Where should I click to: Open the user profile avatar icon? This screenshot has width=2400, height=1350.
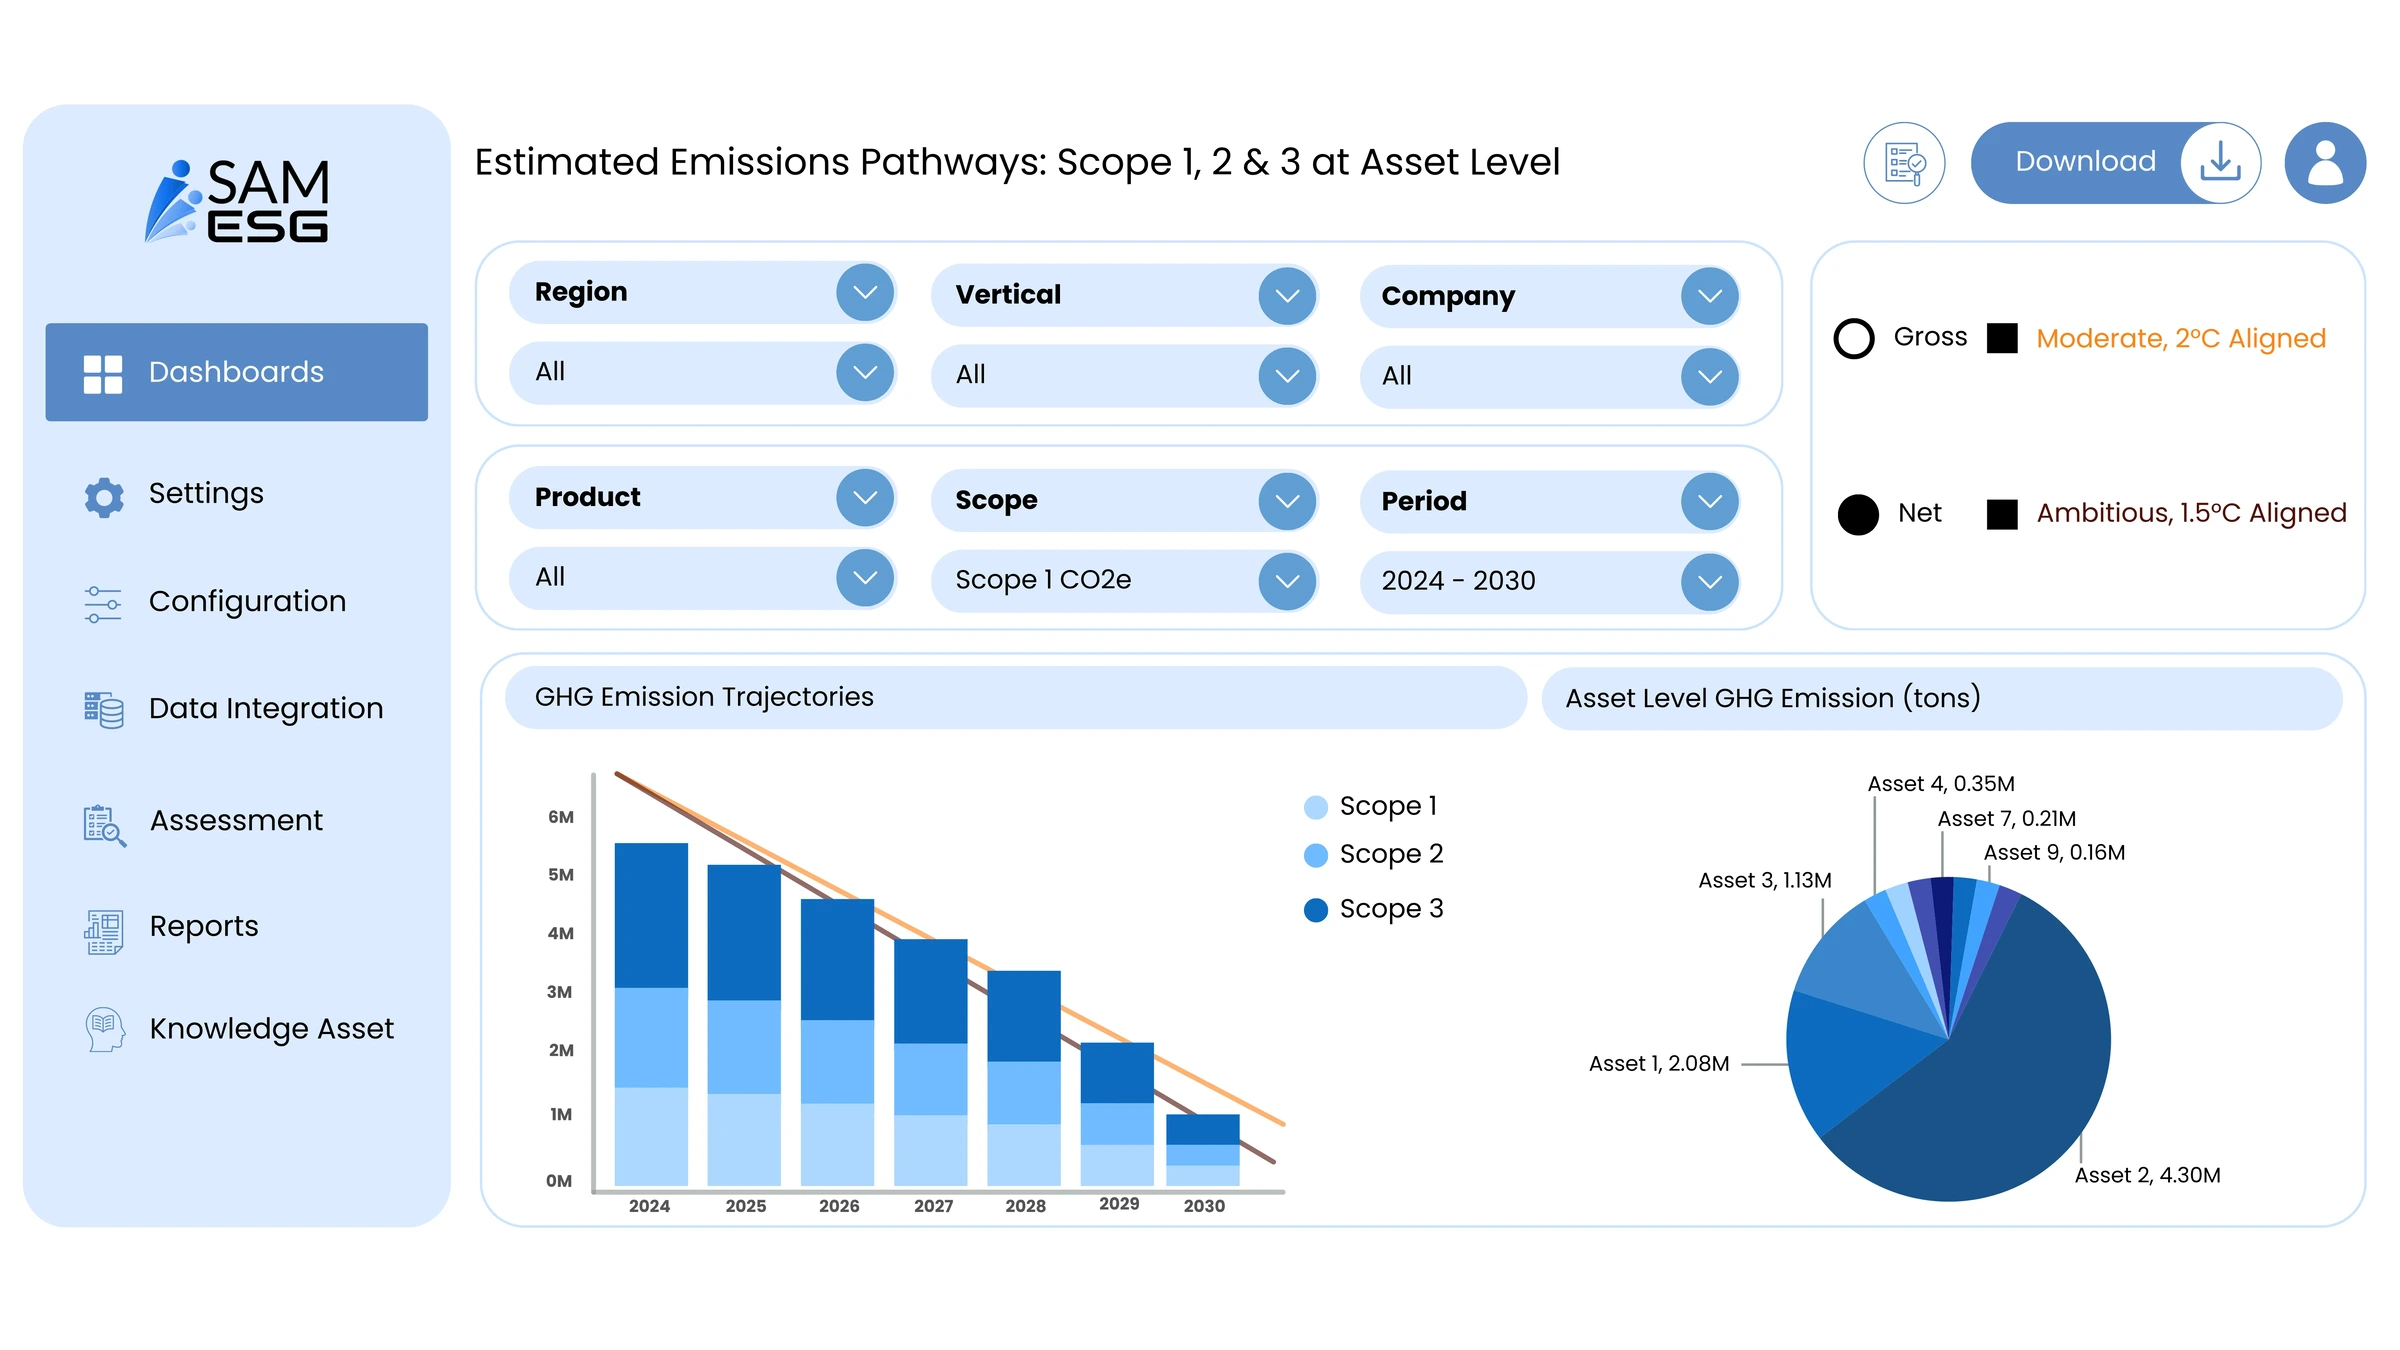point(2324,163)
